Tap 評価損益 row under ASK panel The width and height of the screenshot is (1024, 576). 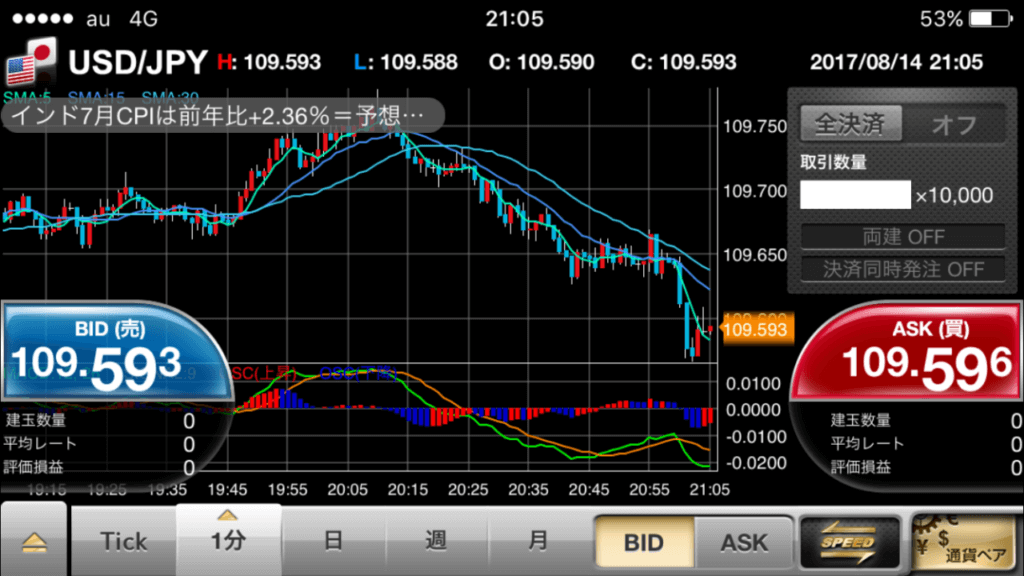pos(925,467)
